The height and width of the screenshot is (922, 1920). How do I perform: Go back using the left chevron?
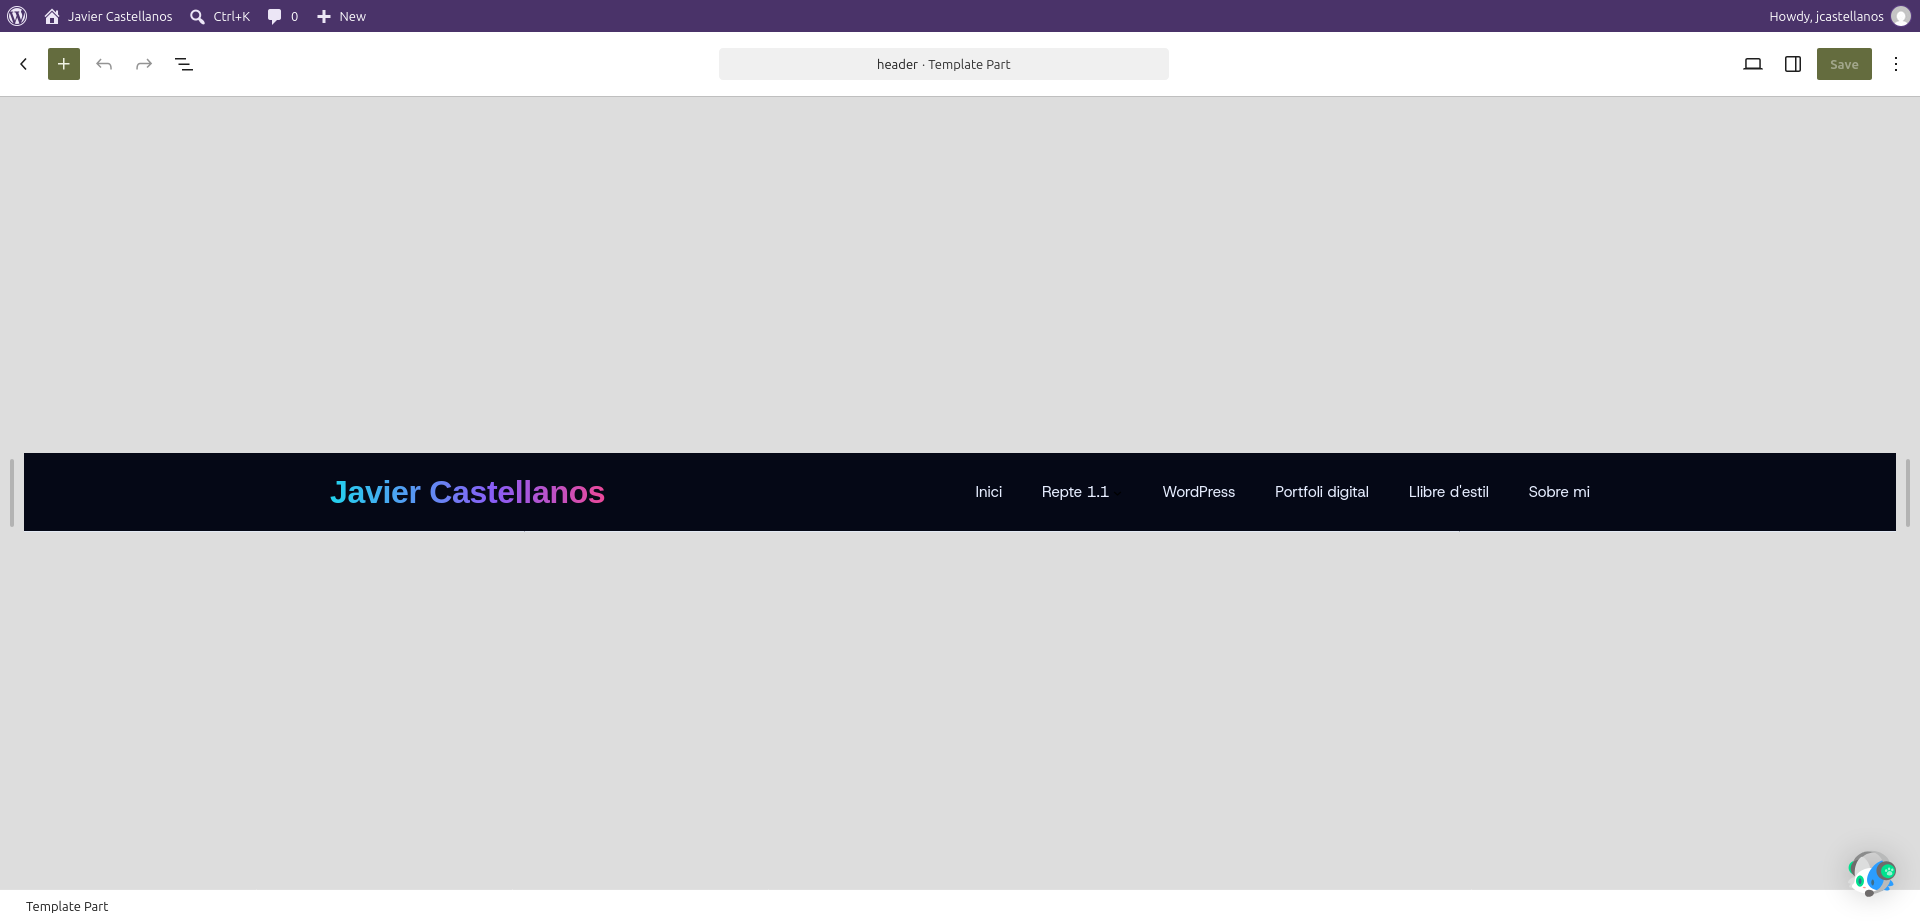24,64
